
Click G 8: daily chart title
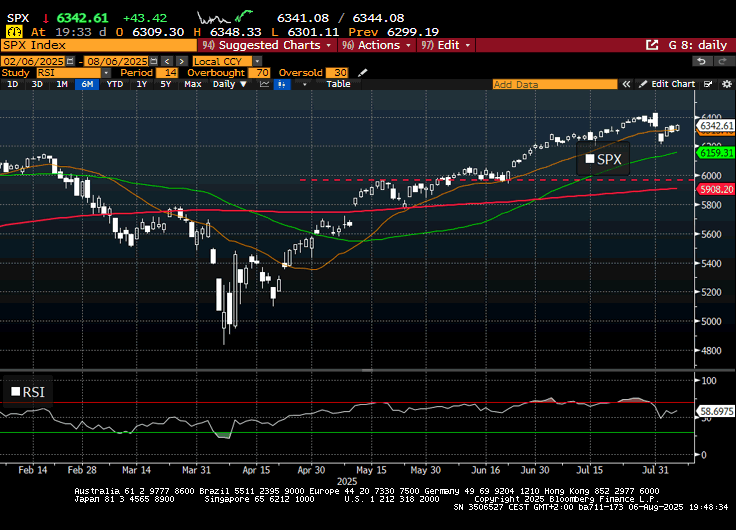tap(698, 45)
